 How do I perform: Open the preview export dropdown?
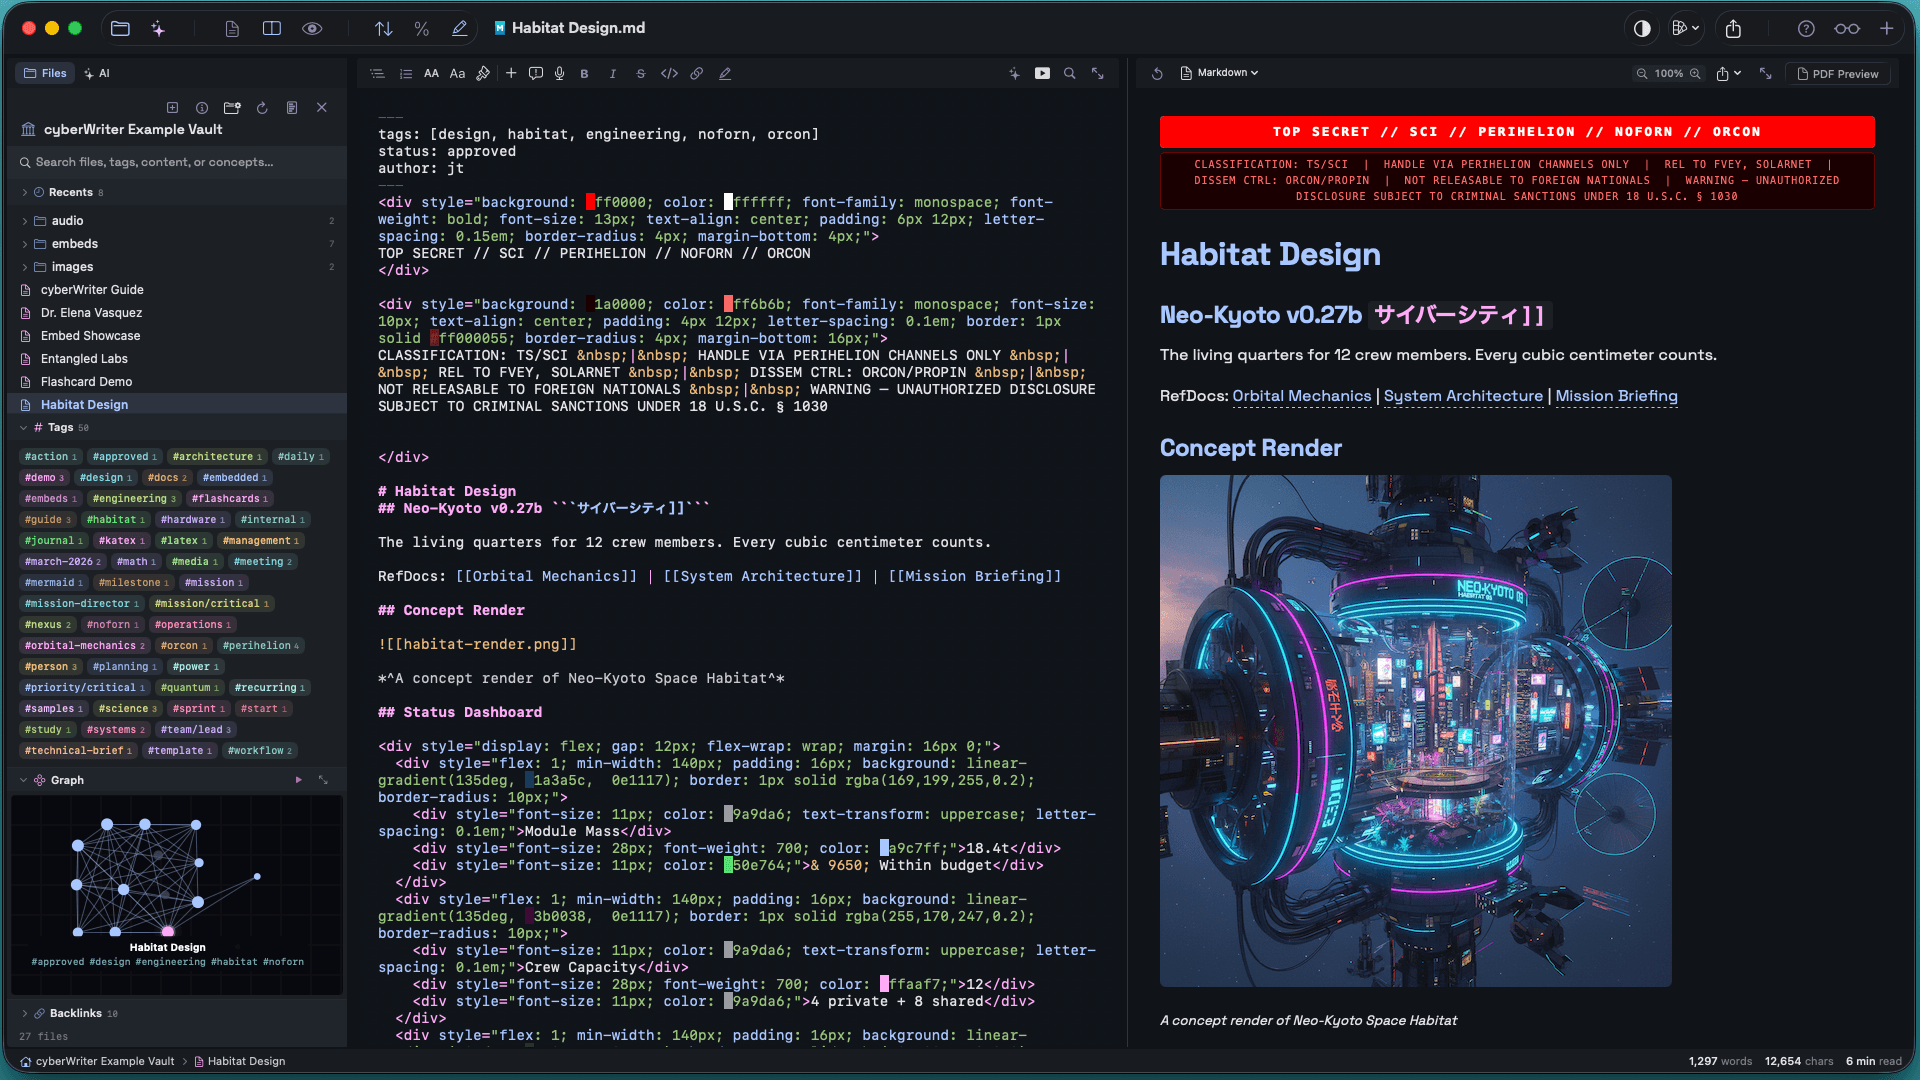pos(1729,74)
